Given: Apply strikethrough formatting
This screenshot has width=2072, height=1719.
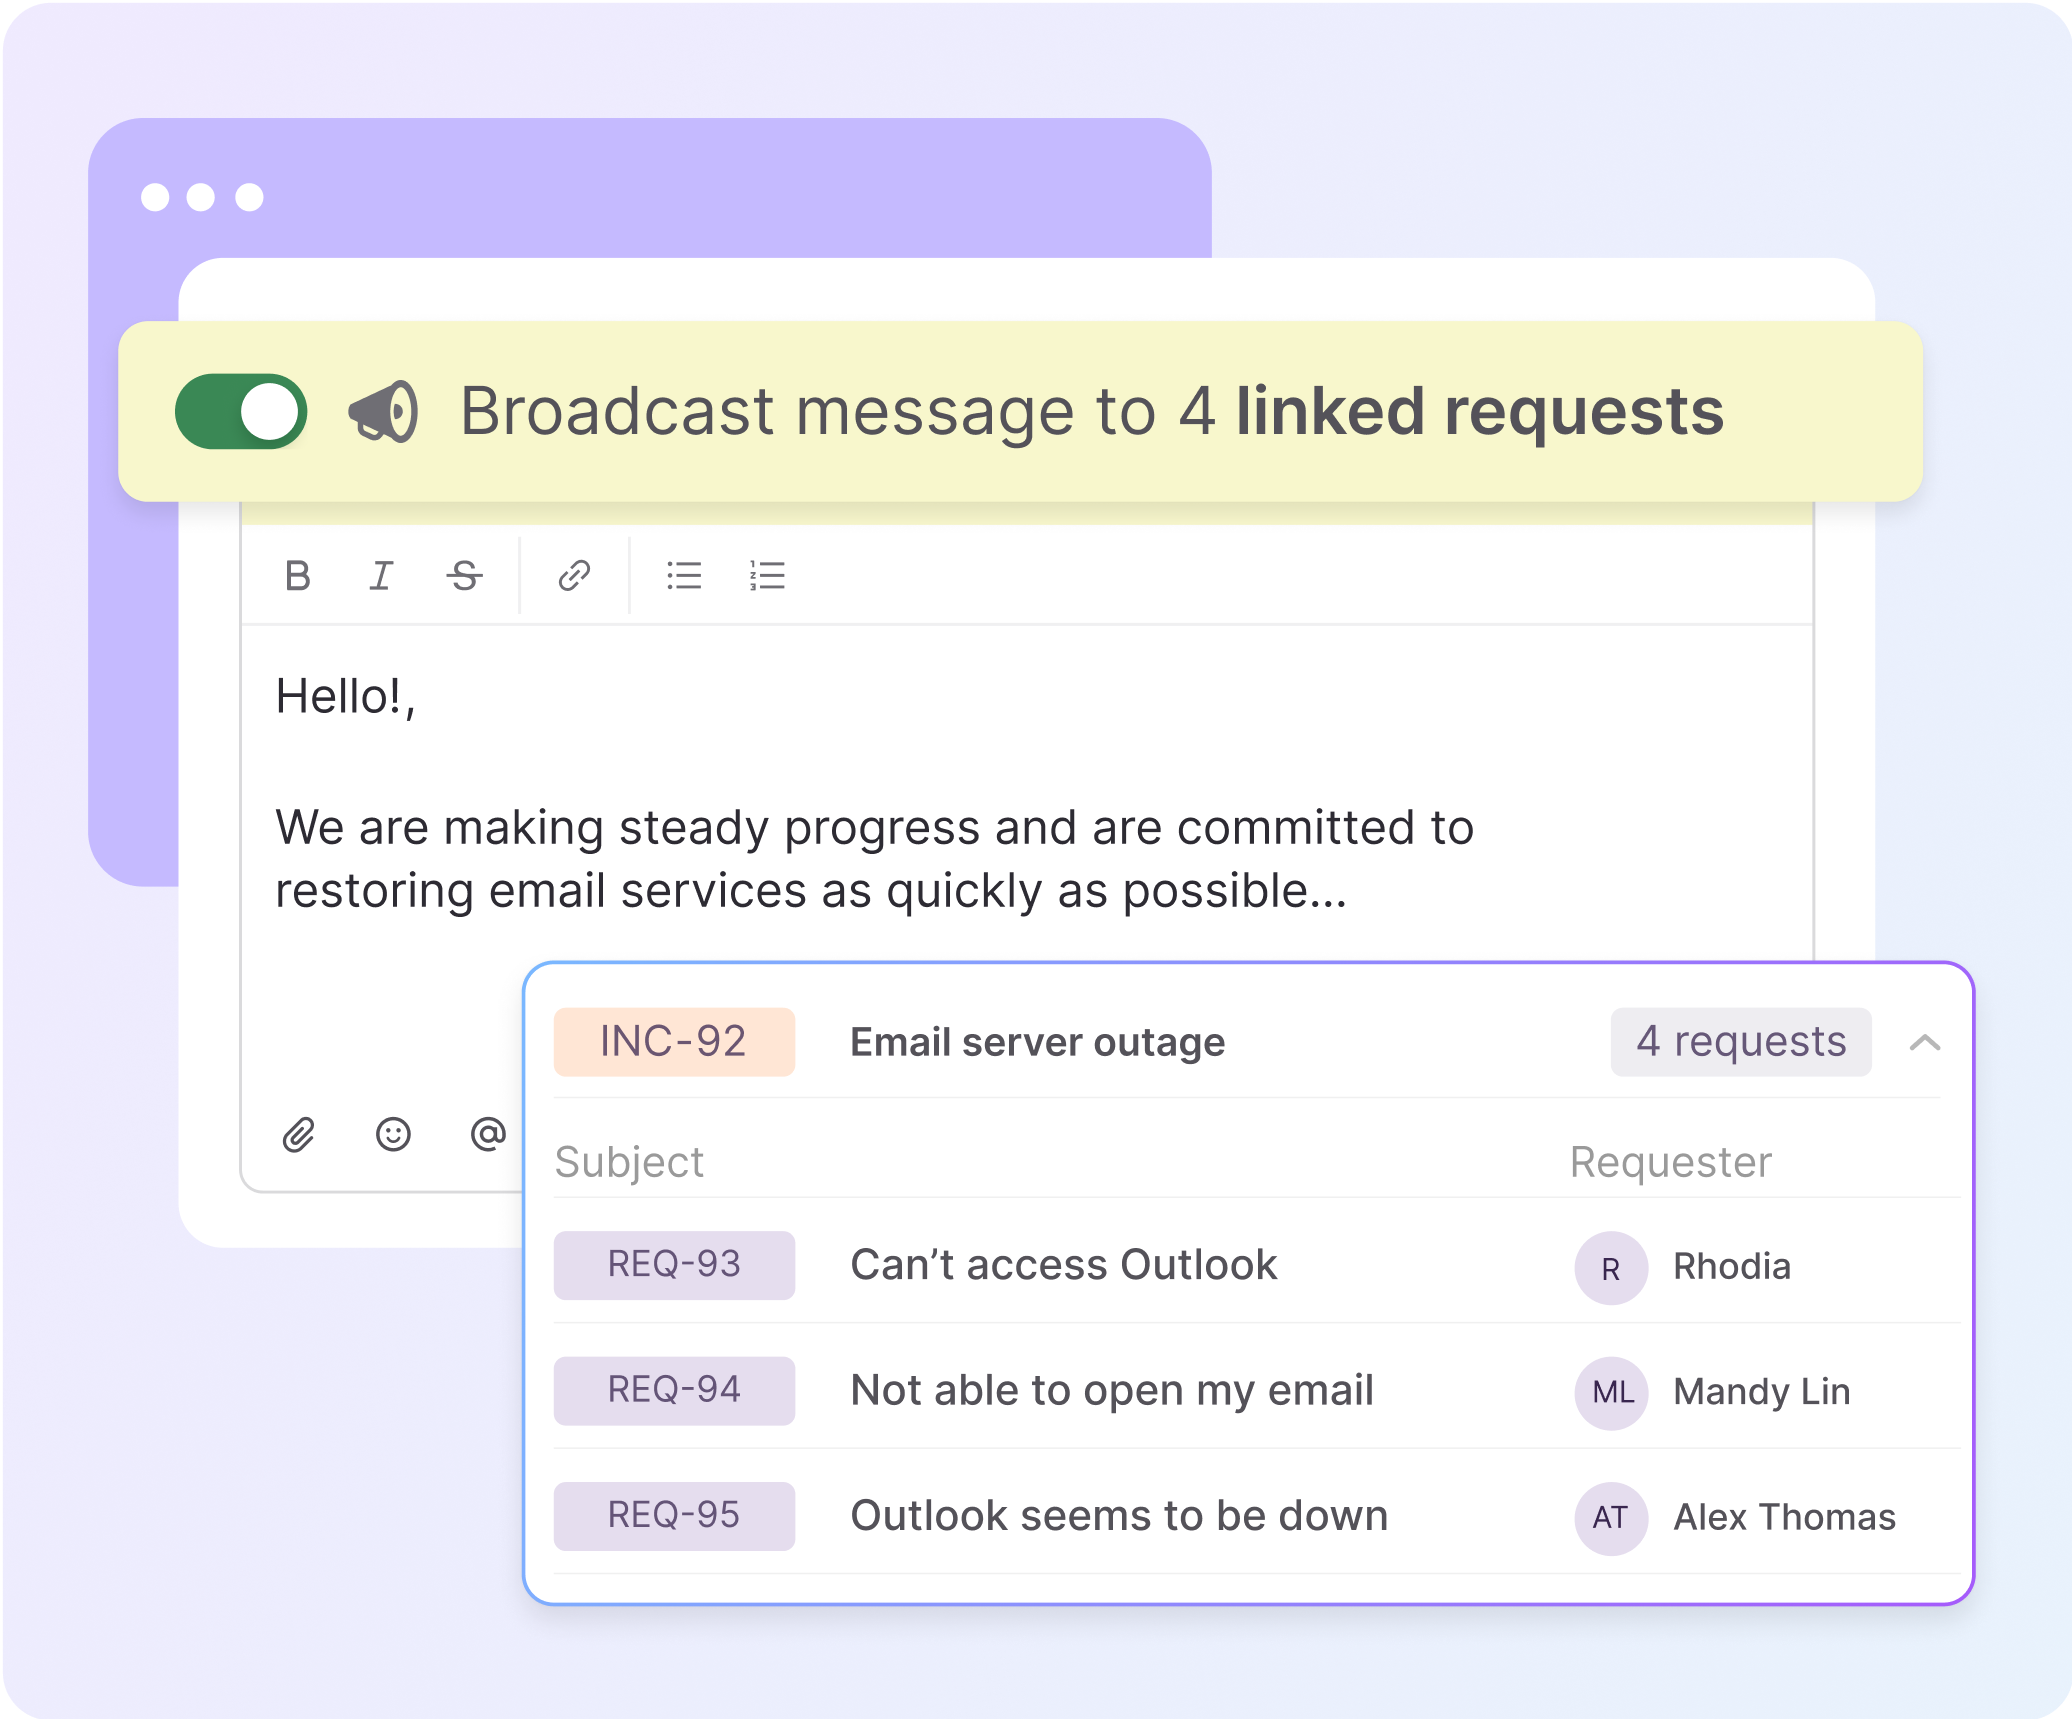Looking at the screenshot, I should pos(464,576).
